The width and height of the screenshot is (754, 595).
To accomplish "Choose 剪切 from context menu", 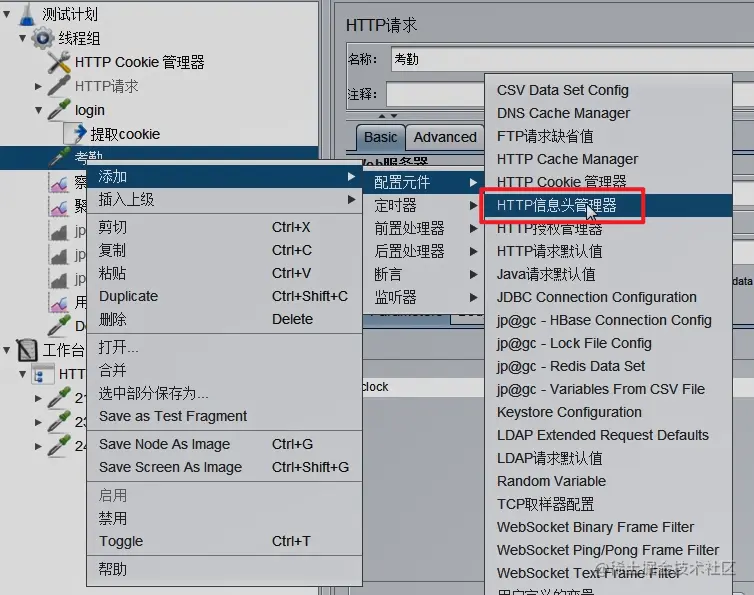I will tap(224, 227).
